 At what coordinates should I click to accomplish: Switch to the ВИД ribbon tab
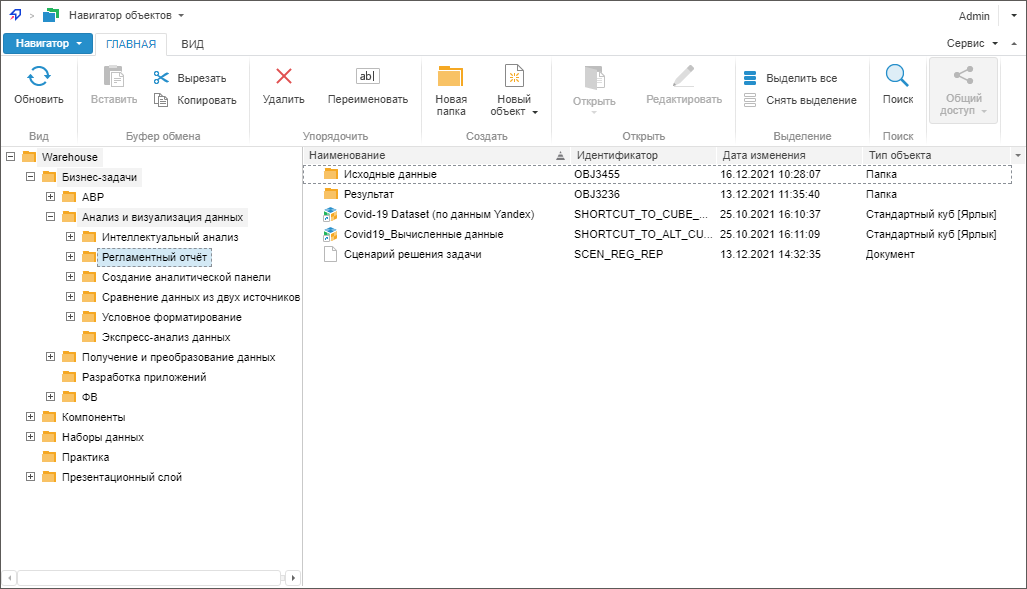(193, 44)
